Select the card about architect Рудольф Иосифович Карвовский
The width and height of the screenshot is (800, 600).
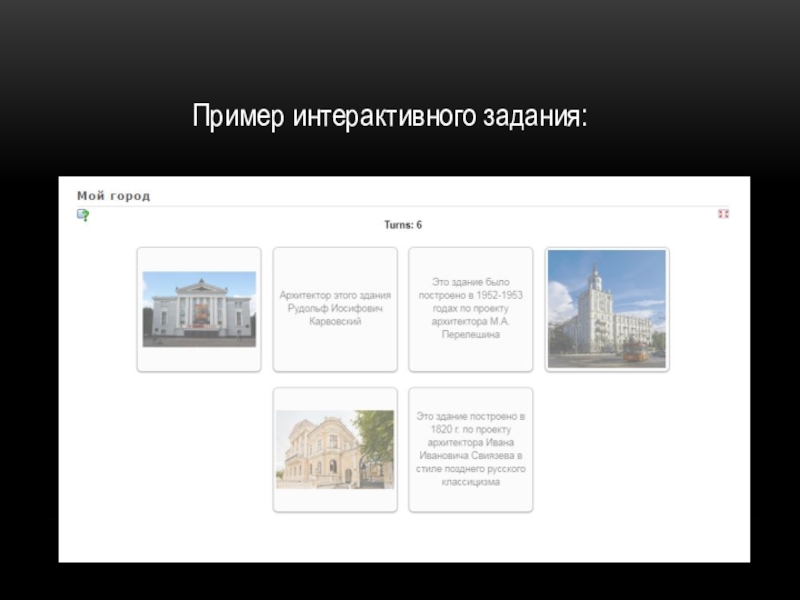(335, 310)
